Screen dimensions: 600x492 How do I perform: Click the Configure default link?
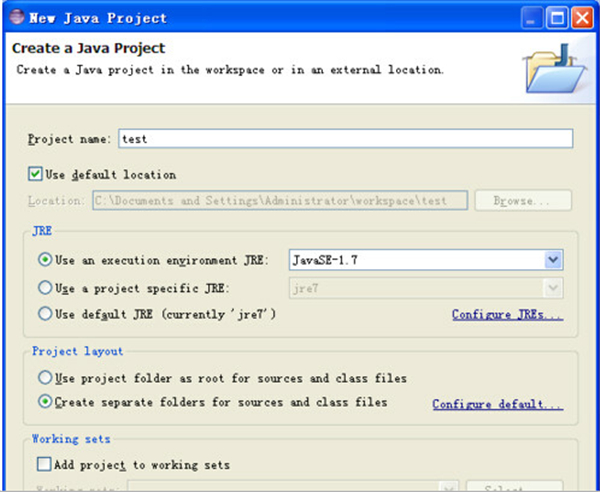click(x=497, y=405)
